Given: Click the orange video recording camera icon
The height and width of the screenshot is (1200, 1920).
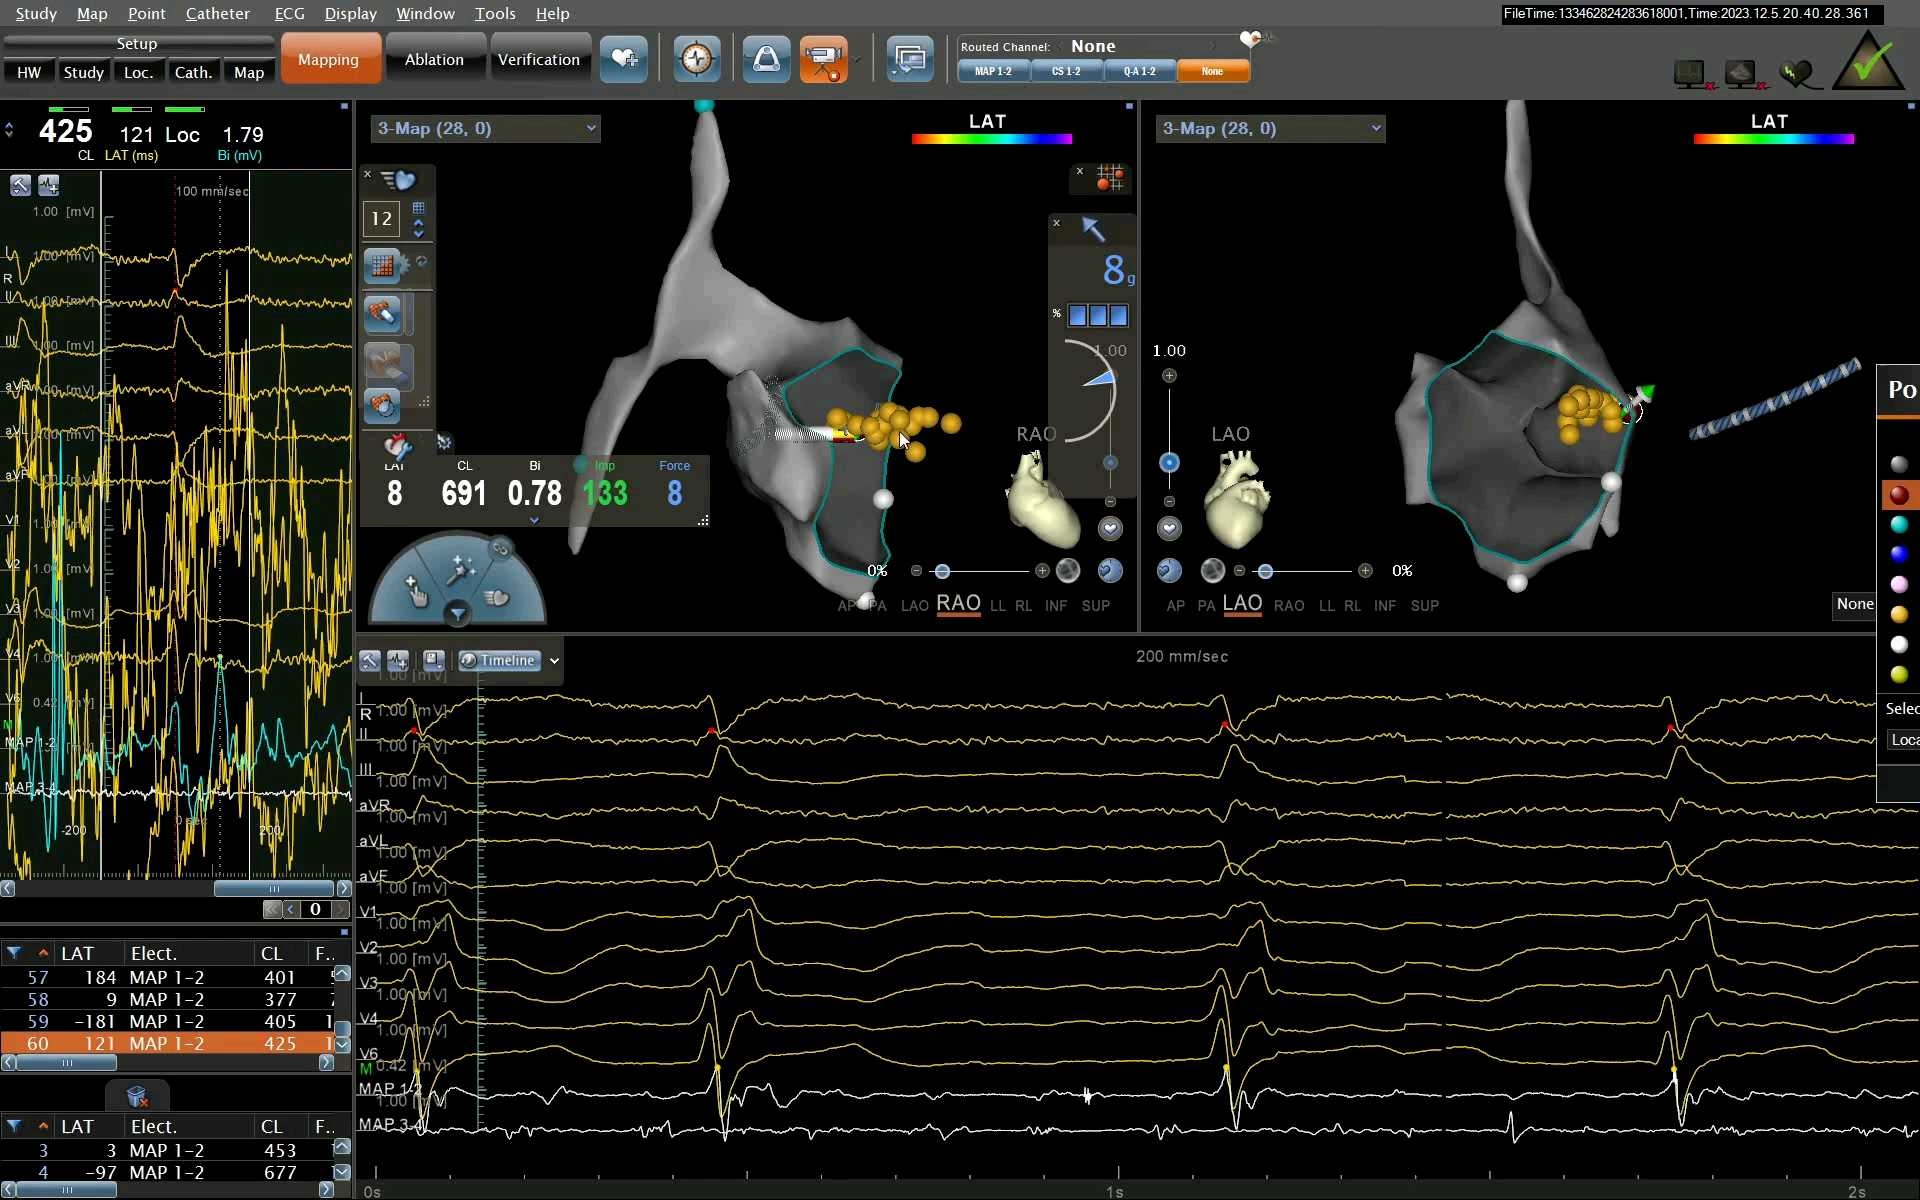Looking at the screenshot, I should [x=824, y=59].
